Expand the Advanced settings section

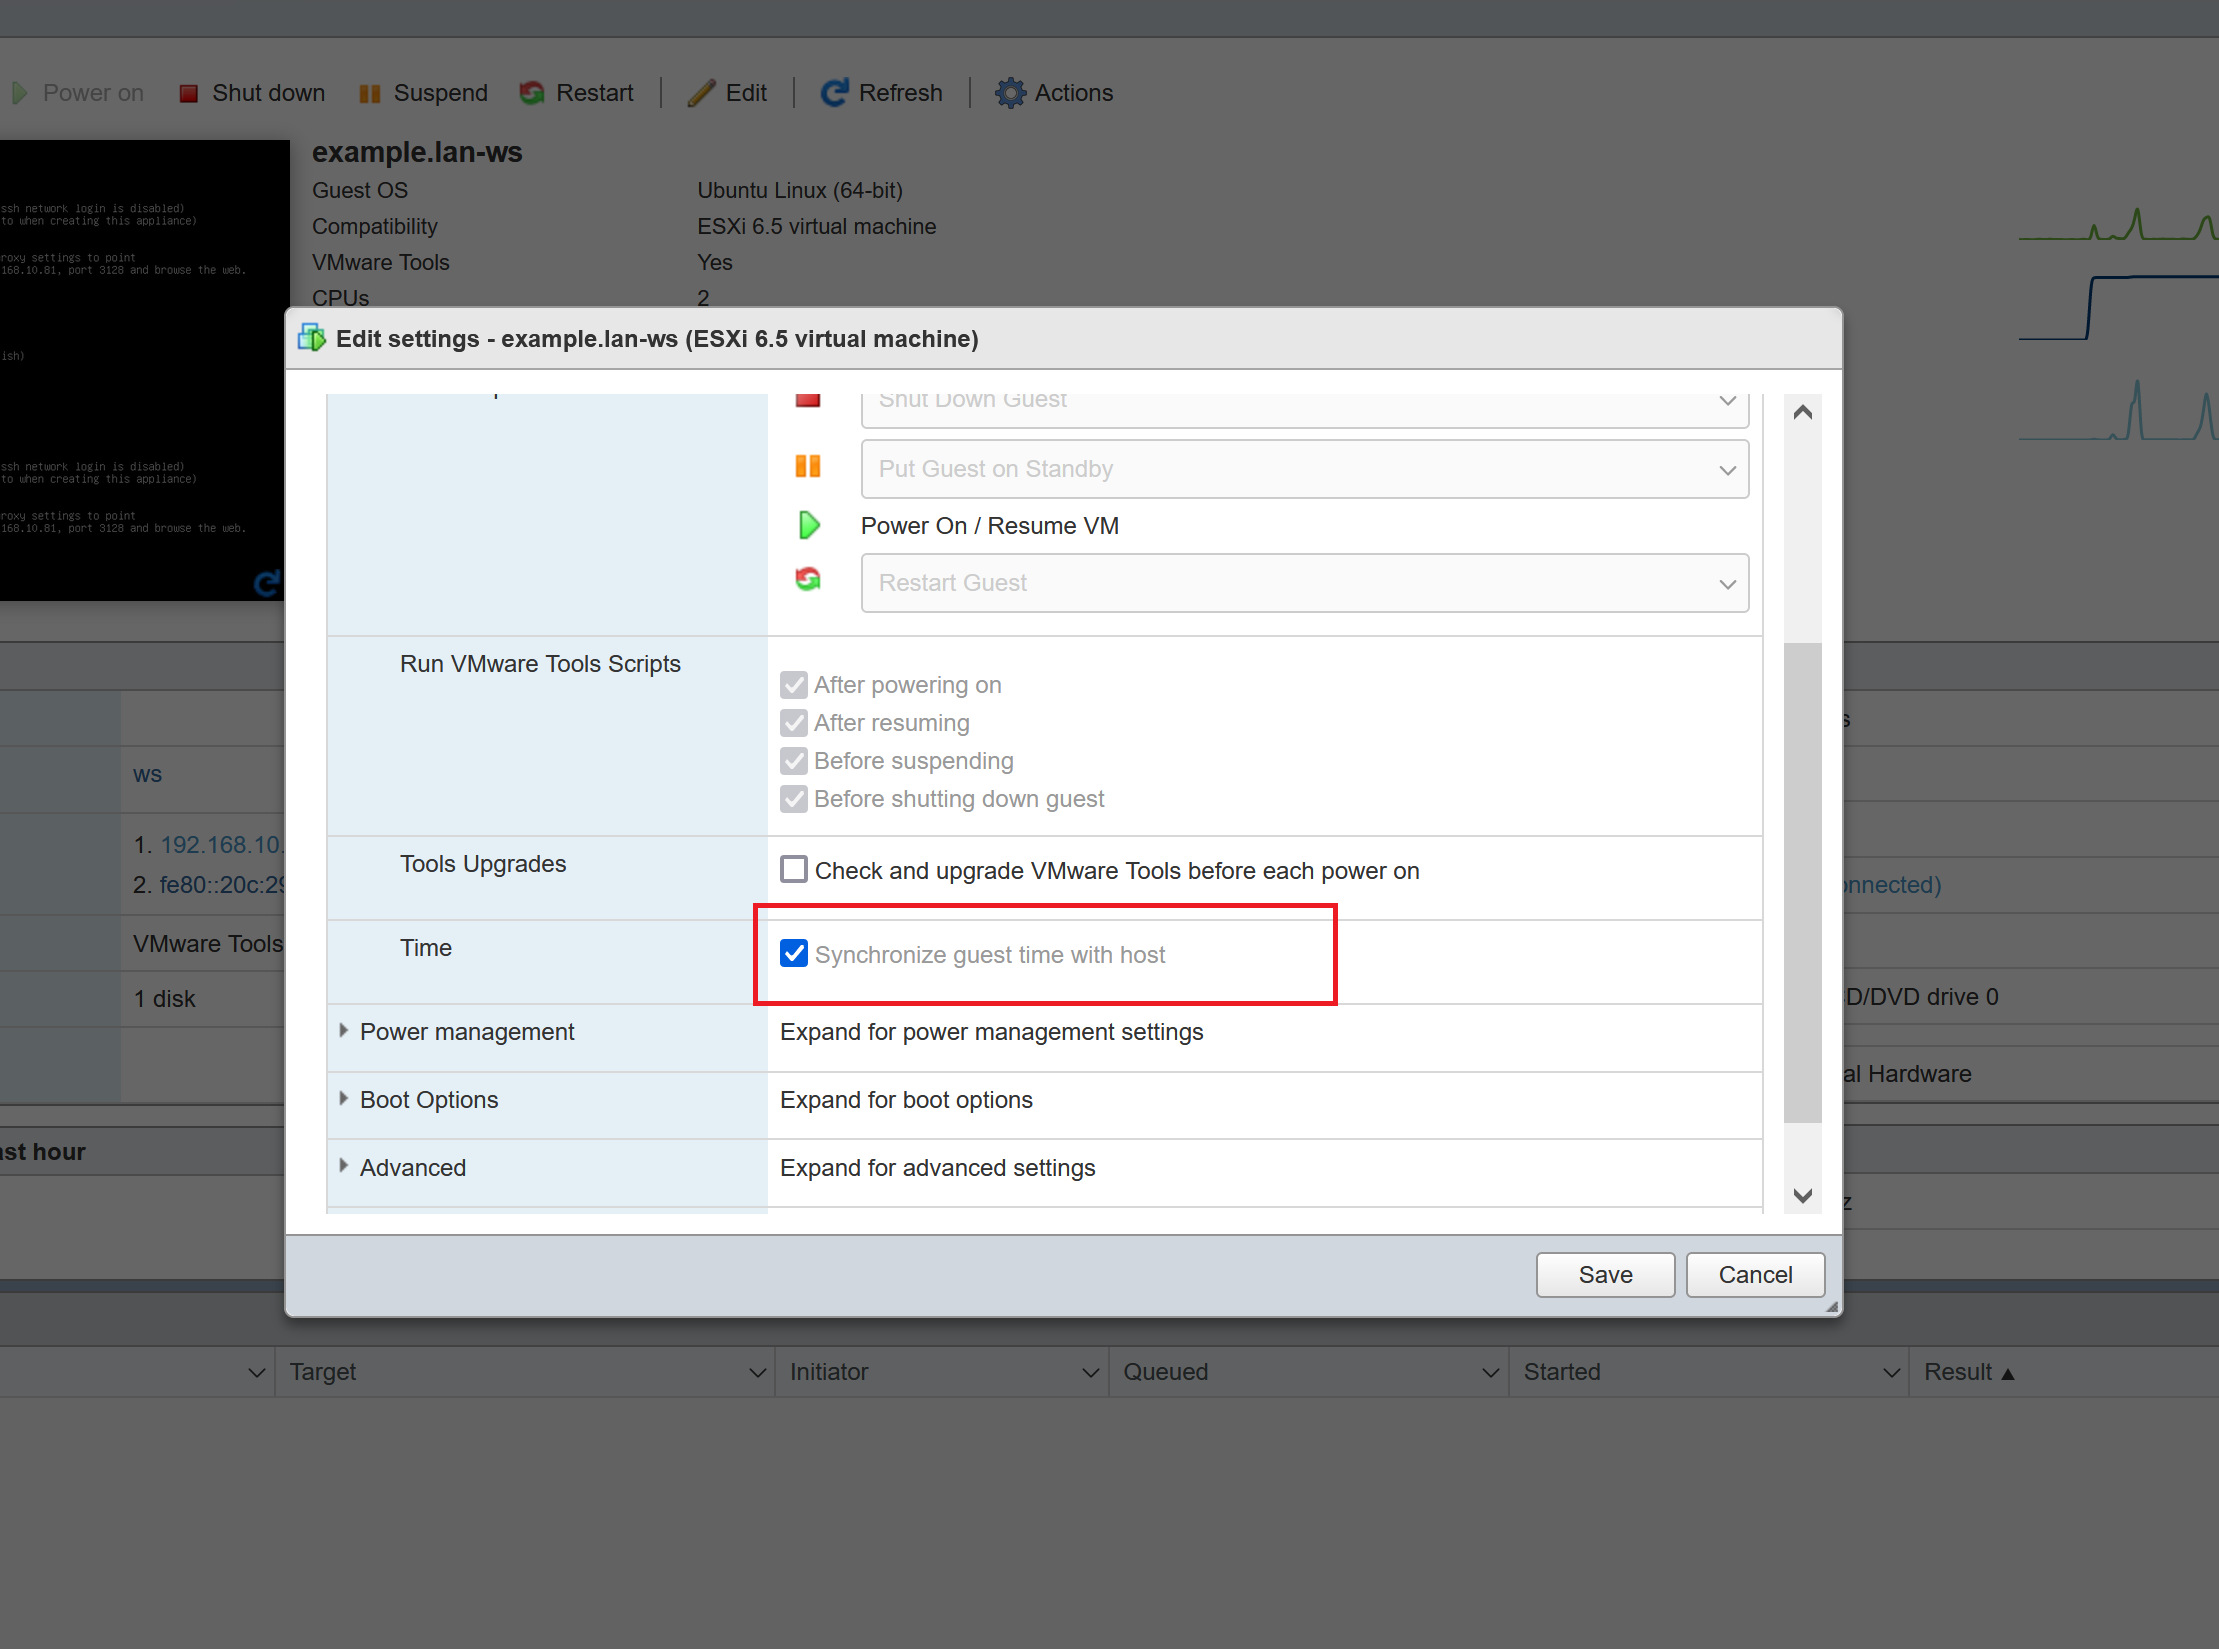click(343, 1166)
